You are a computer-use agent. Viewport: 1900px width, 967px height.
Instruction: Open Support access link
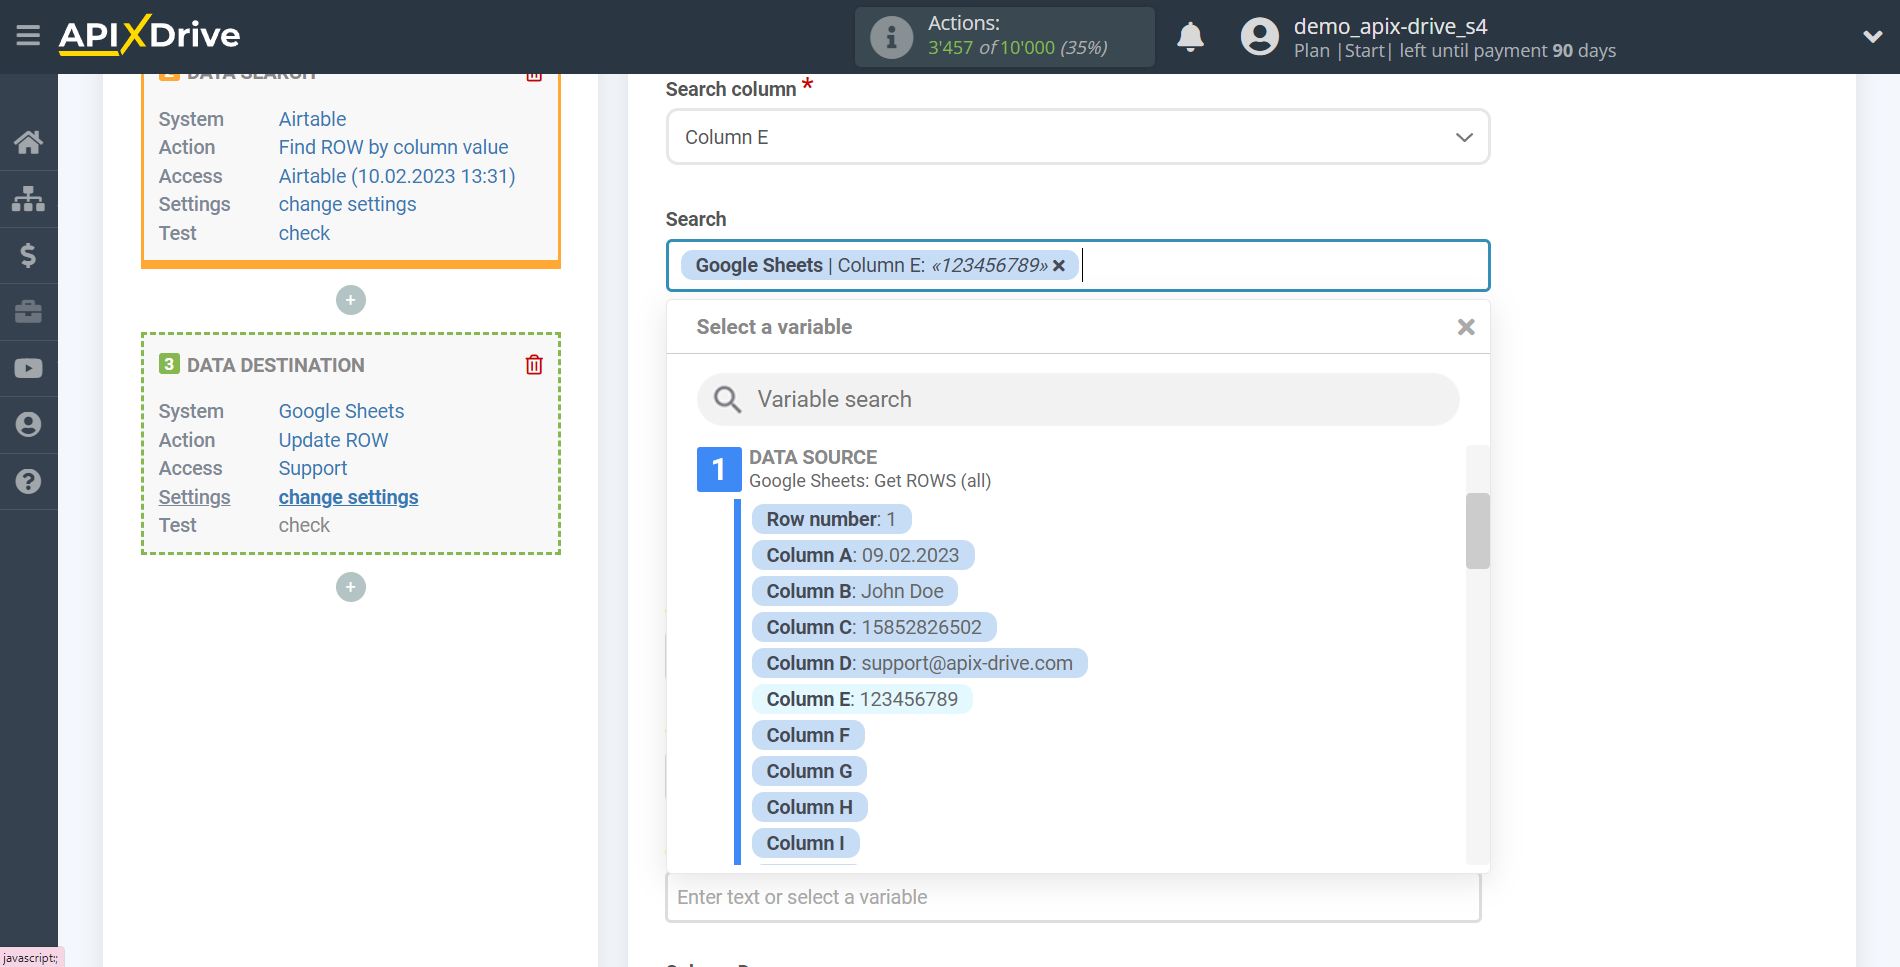pyautogui.click(x=312, y=468)
